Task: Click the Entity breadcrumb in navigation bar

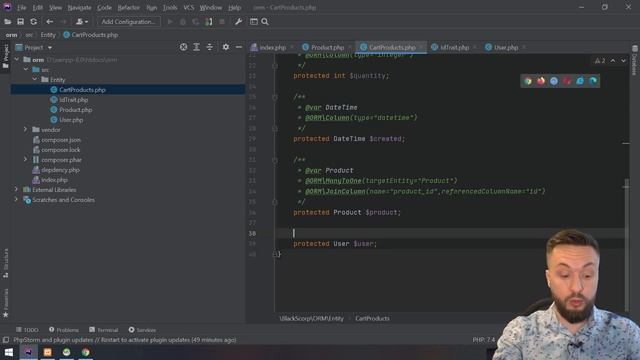Action: point(48,35)
